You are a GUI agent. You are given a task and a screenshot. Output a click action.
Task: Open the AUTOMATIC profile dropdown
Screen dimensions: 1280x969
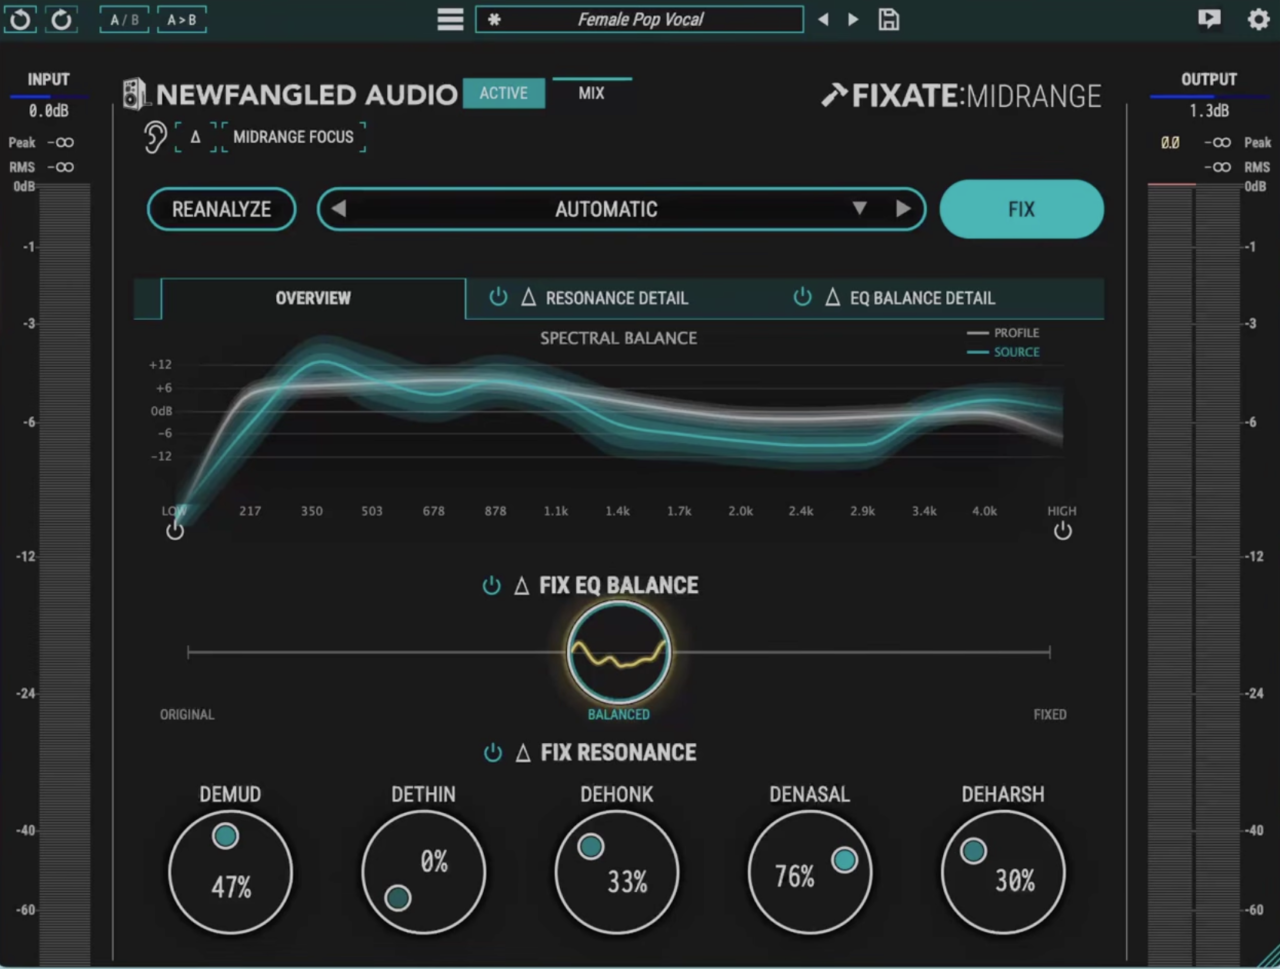606,209
